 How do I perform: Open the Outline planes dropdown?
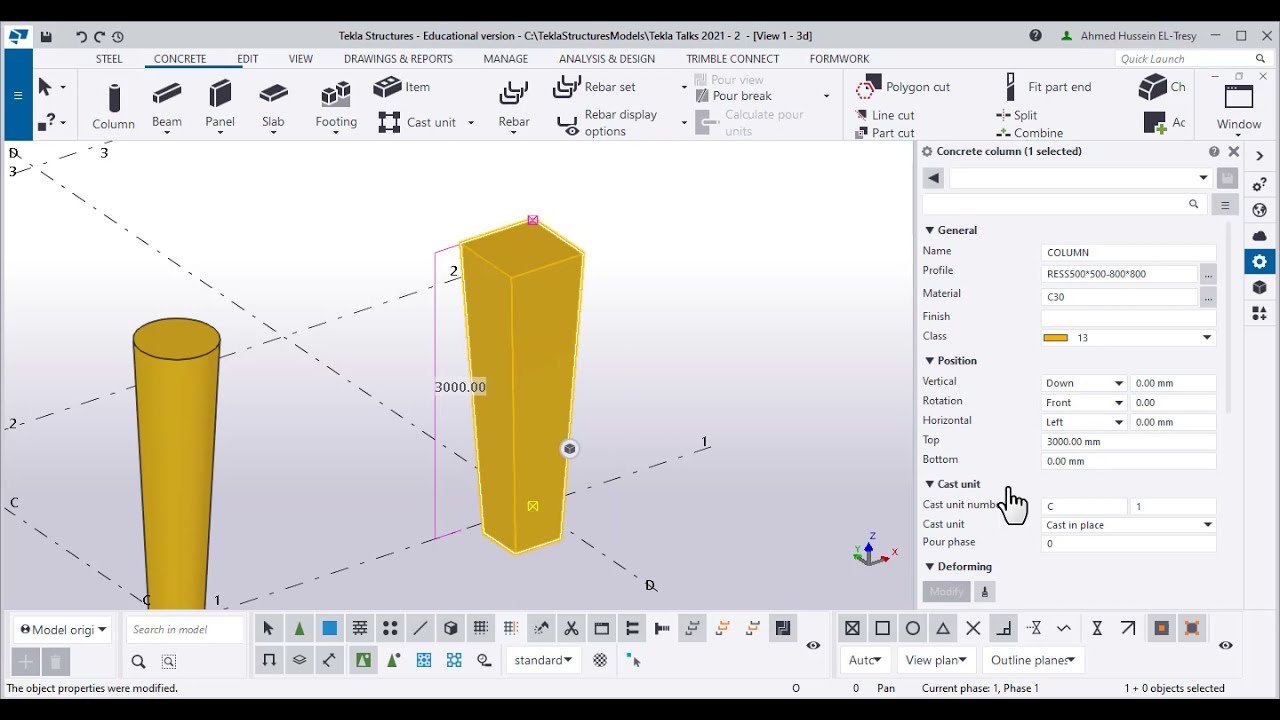click(1032, 660)
